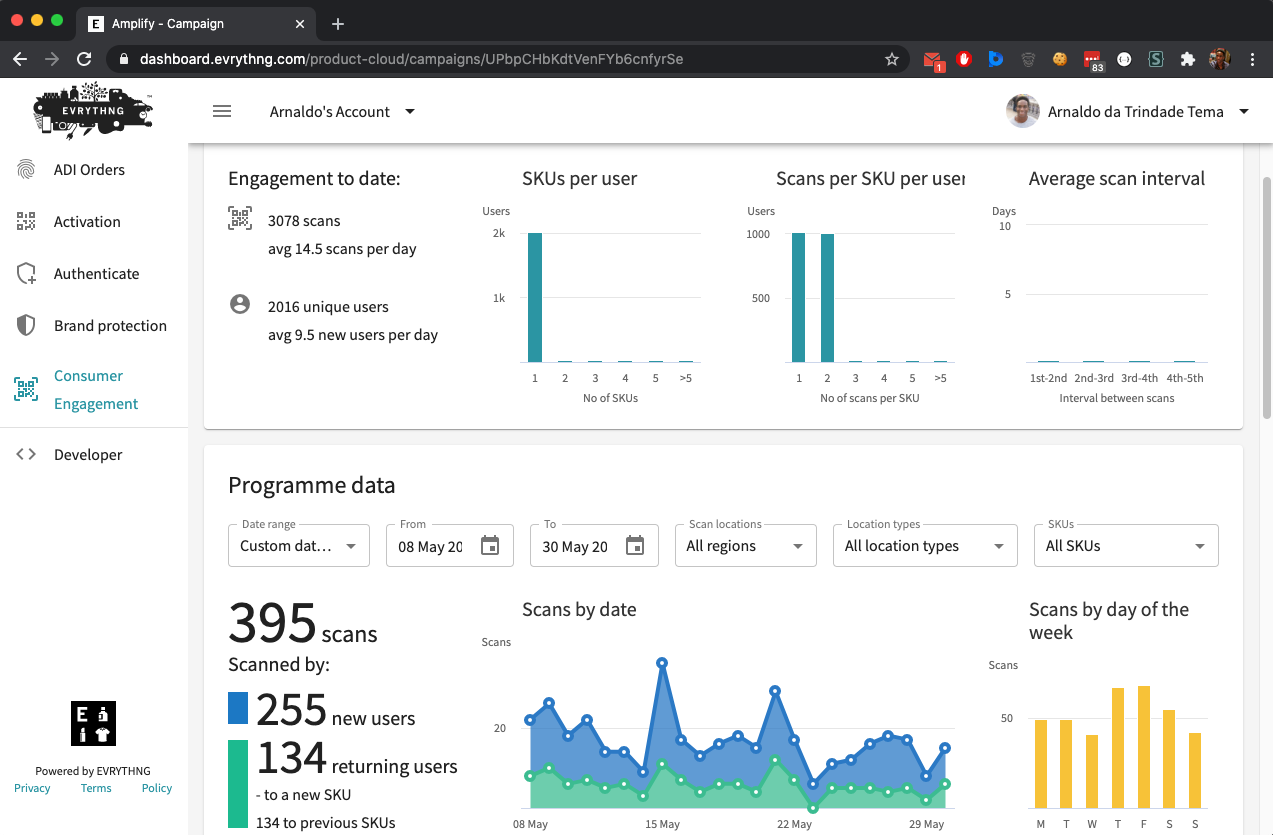Screen dimensions: 1273x835
Task: Click the 'Average scan interval' chart title
Action: [1117, 179]
